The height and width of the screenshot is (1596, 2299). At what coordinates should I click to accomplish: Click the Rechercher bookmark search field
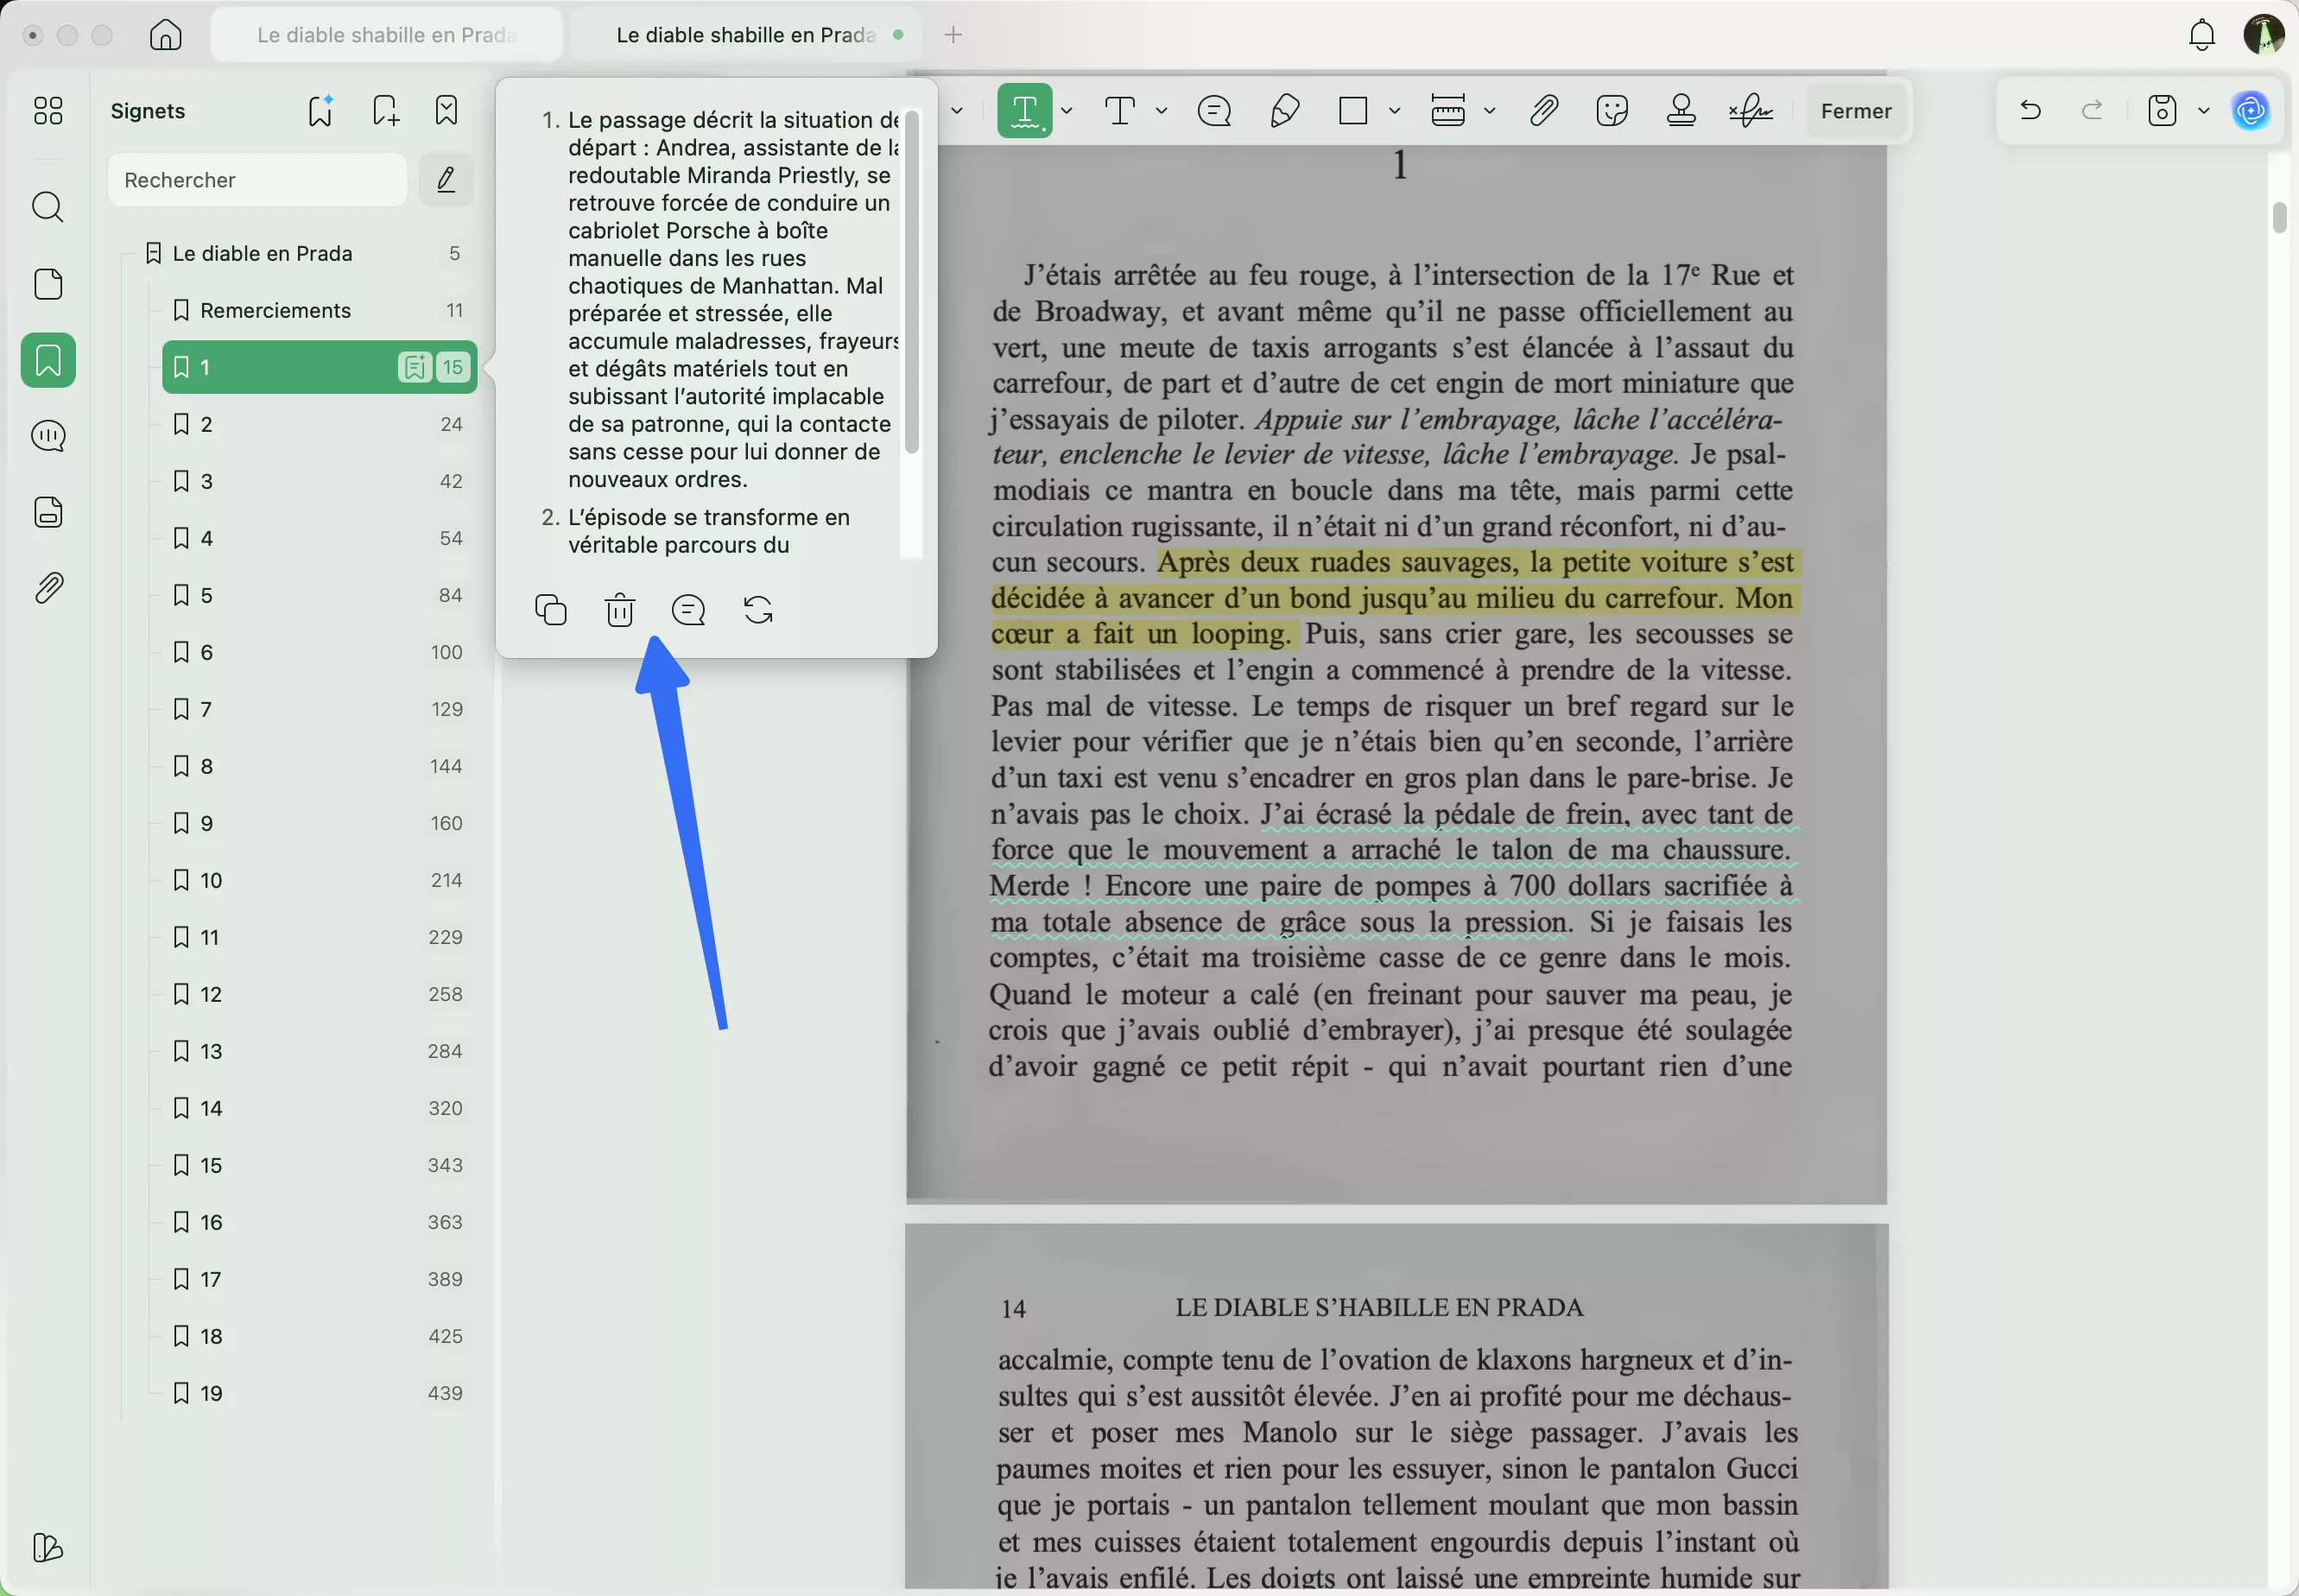point(258,180)
